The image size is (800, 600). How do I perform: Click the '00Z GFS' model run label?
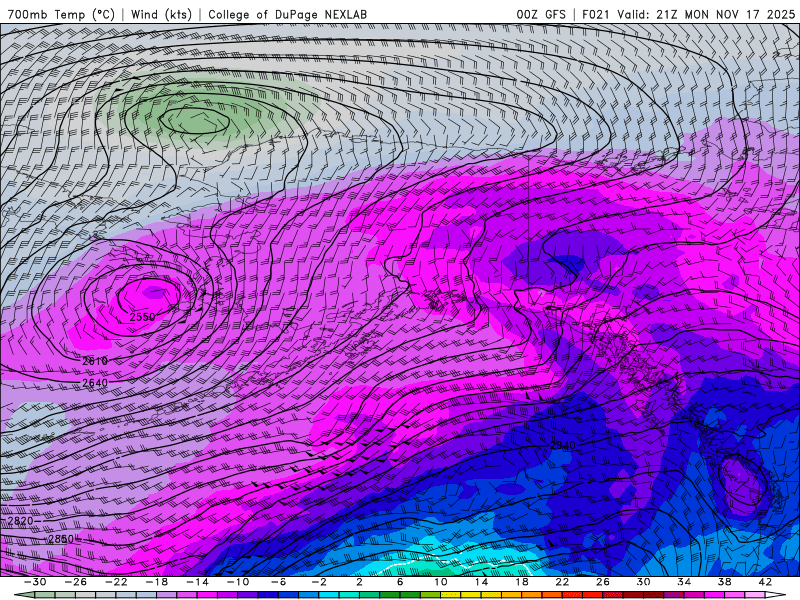click(541, 14)
